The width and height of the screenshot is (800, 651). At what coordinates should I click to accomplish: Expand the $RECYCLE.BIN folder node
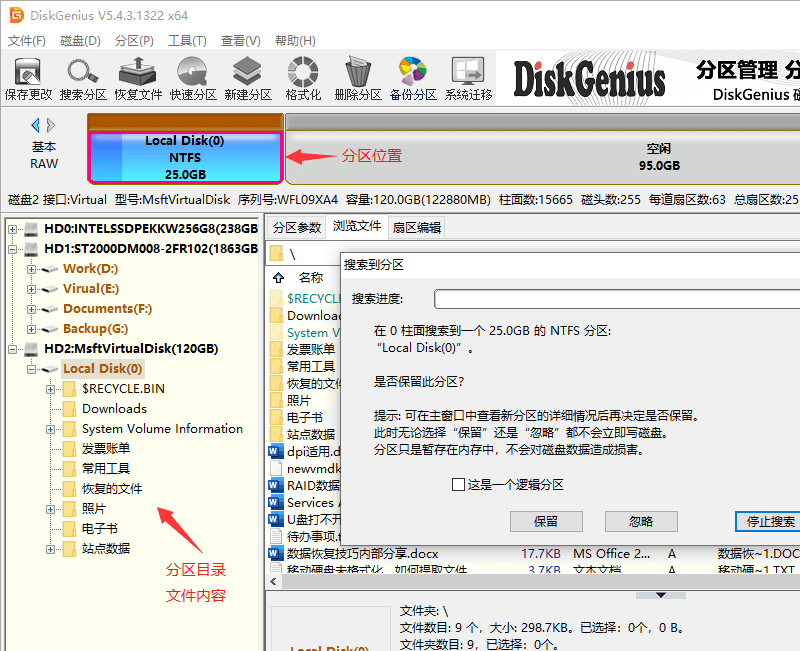pyautogui.click(x=50, y=389)
